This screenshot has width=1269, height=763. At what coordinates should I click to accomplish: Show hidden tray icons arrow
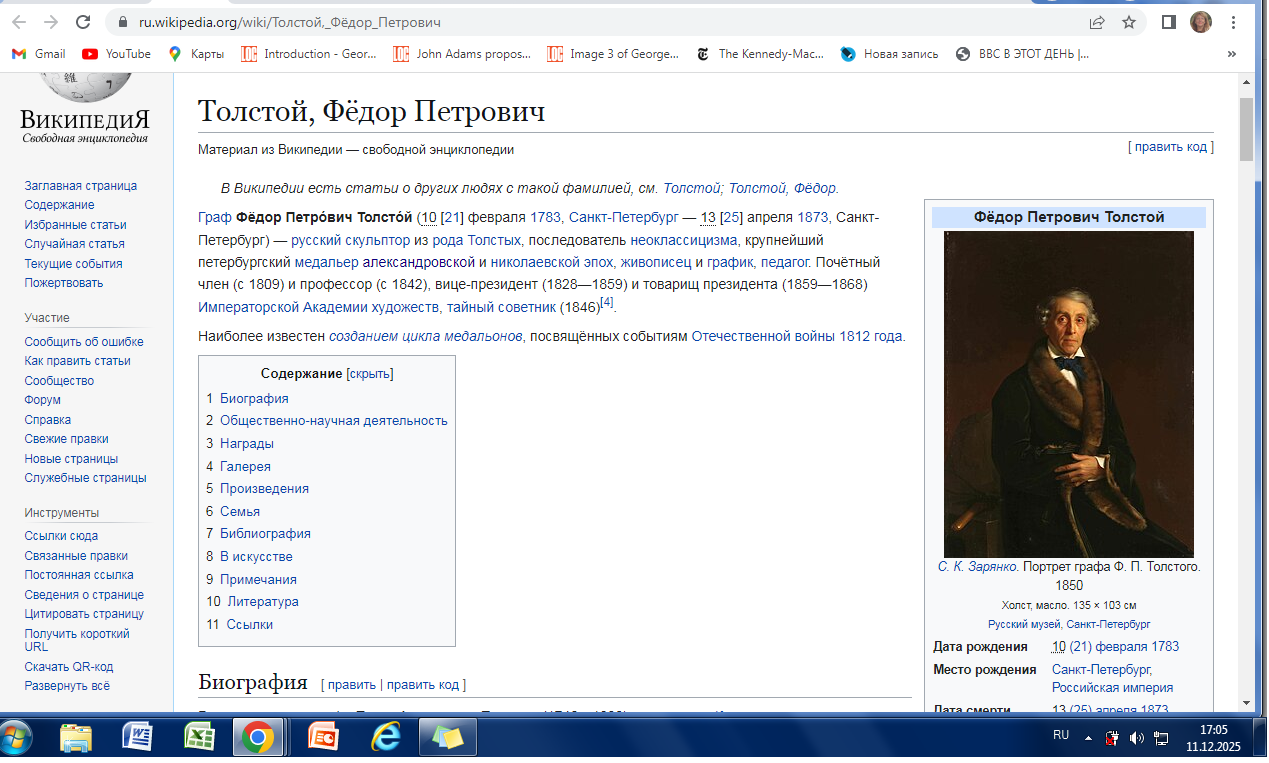tap(1087, 737)
